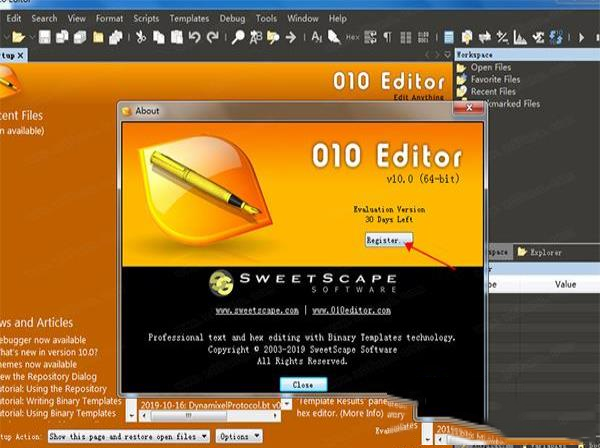Open 'View the Repository Dialog' link
Viewport: 600px width, 448px height.
point(48,377)
